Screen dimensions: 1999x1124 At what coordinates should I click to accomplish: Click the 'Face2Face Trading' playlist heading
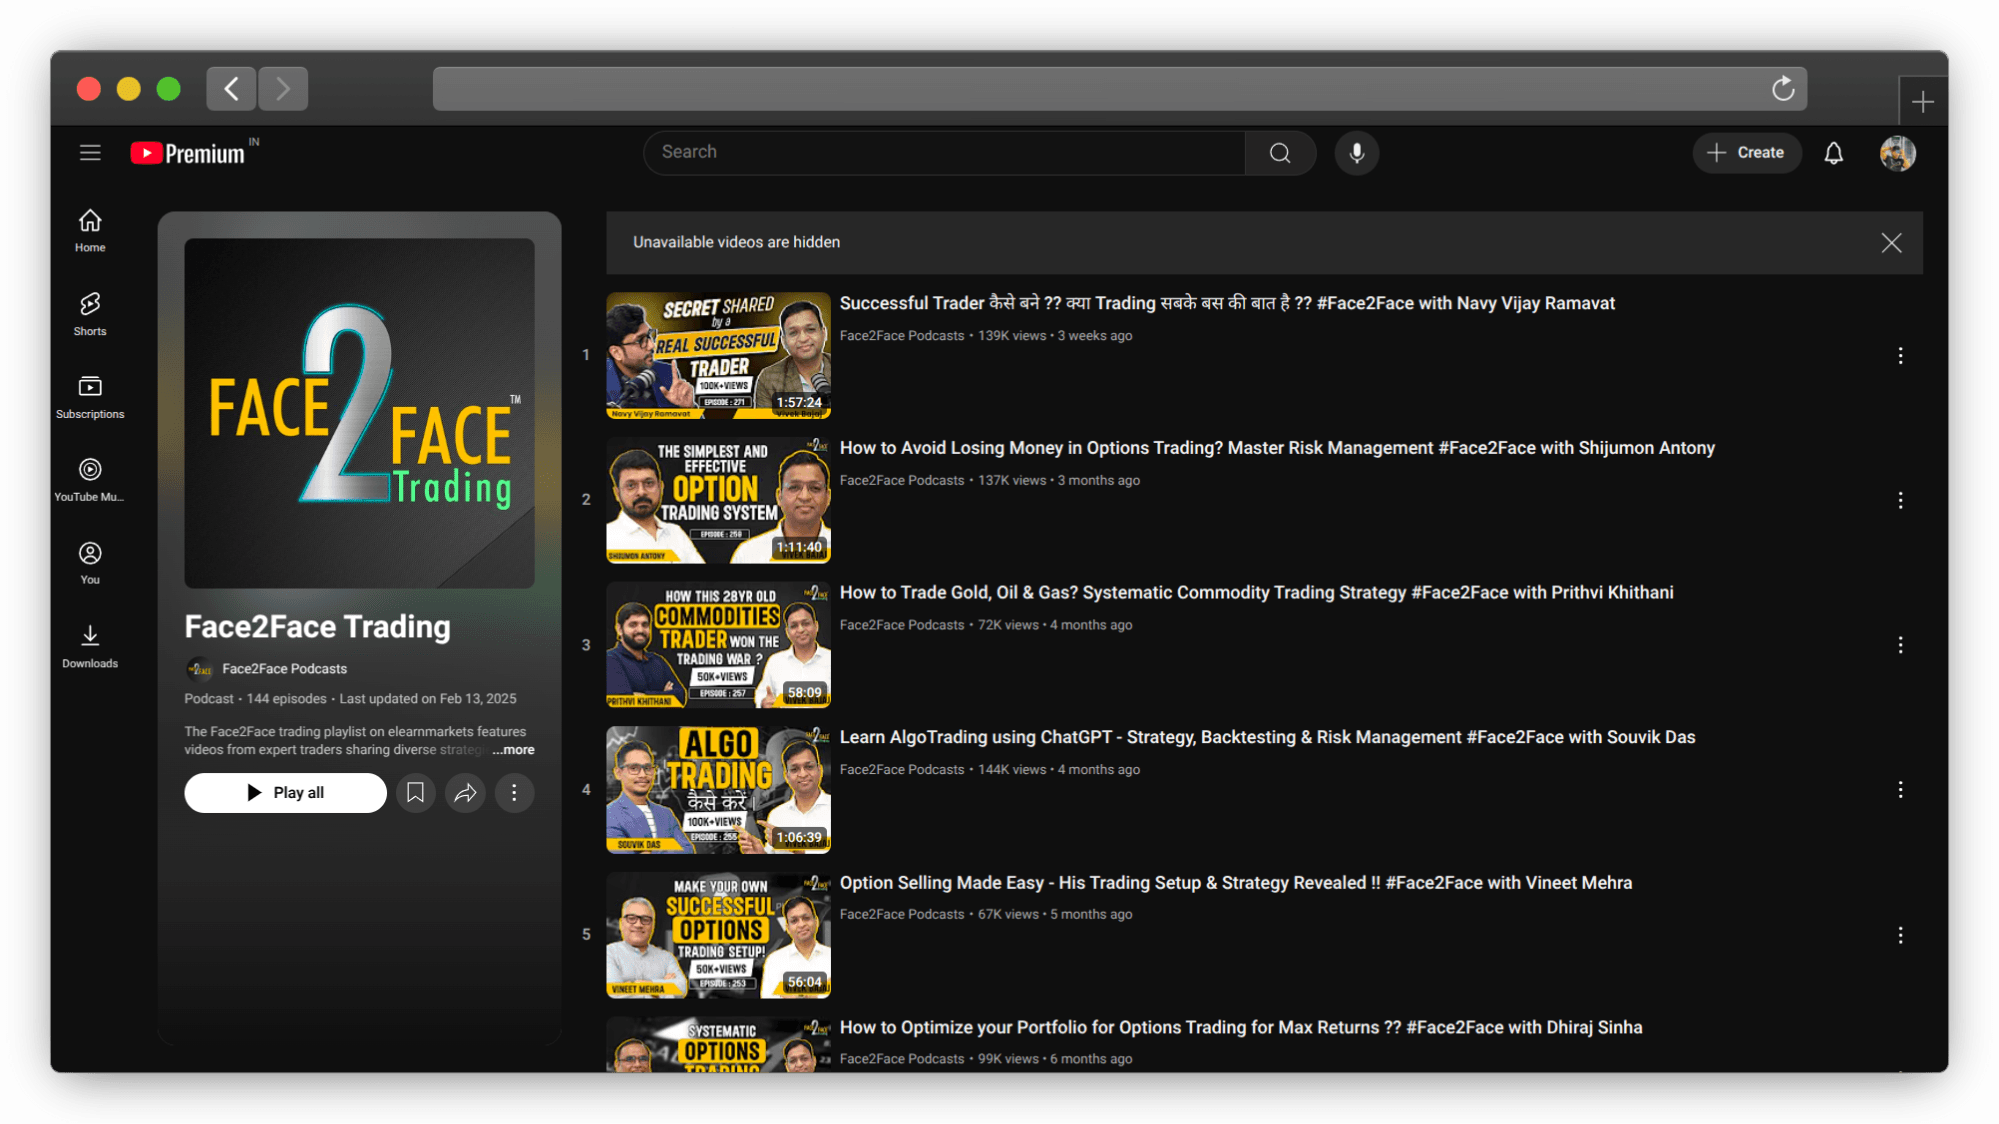(x=317, y=627)
